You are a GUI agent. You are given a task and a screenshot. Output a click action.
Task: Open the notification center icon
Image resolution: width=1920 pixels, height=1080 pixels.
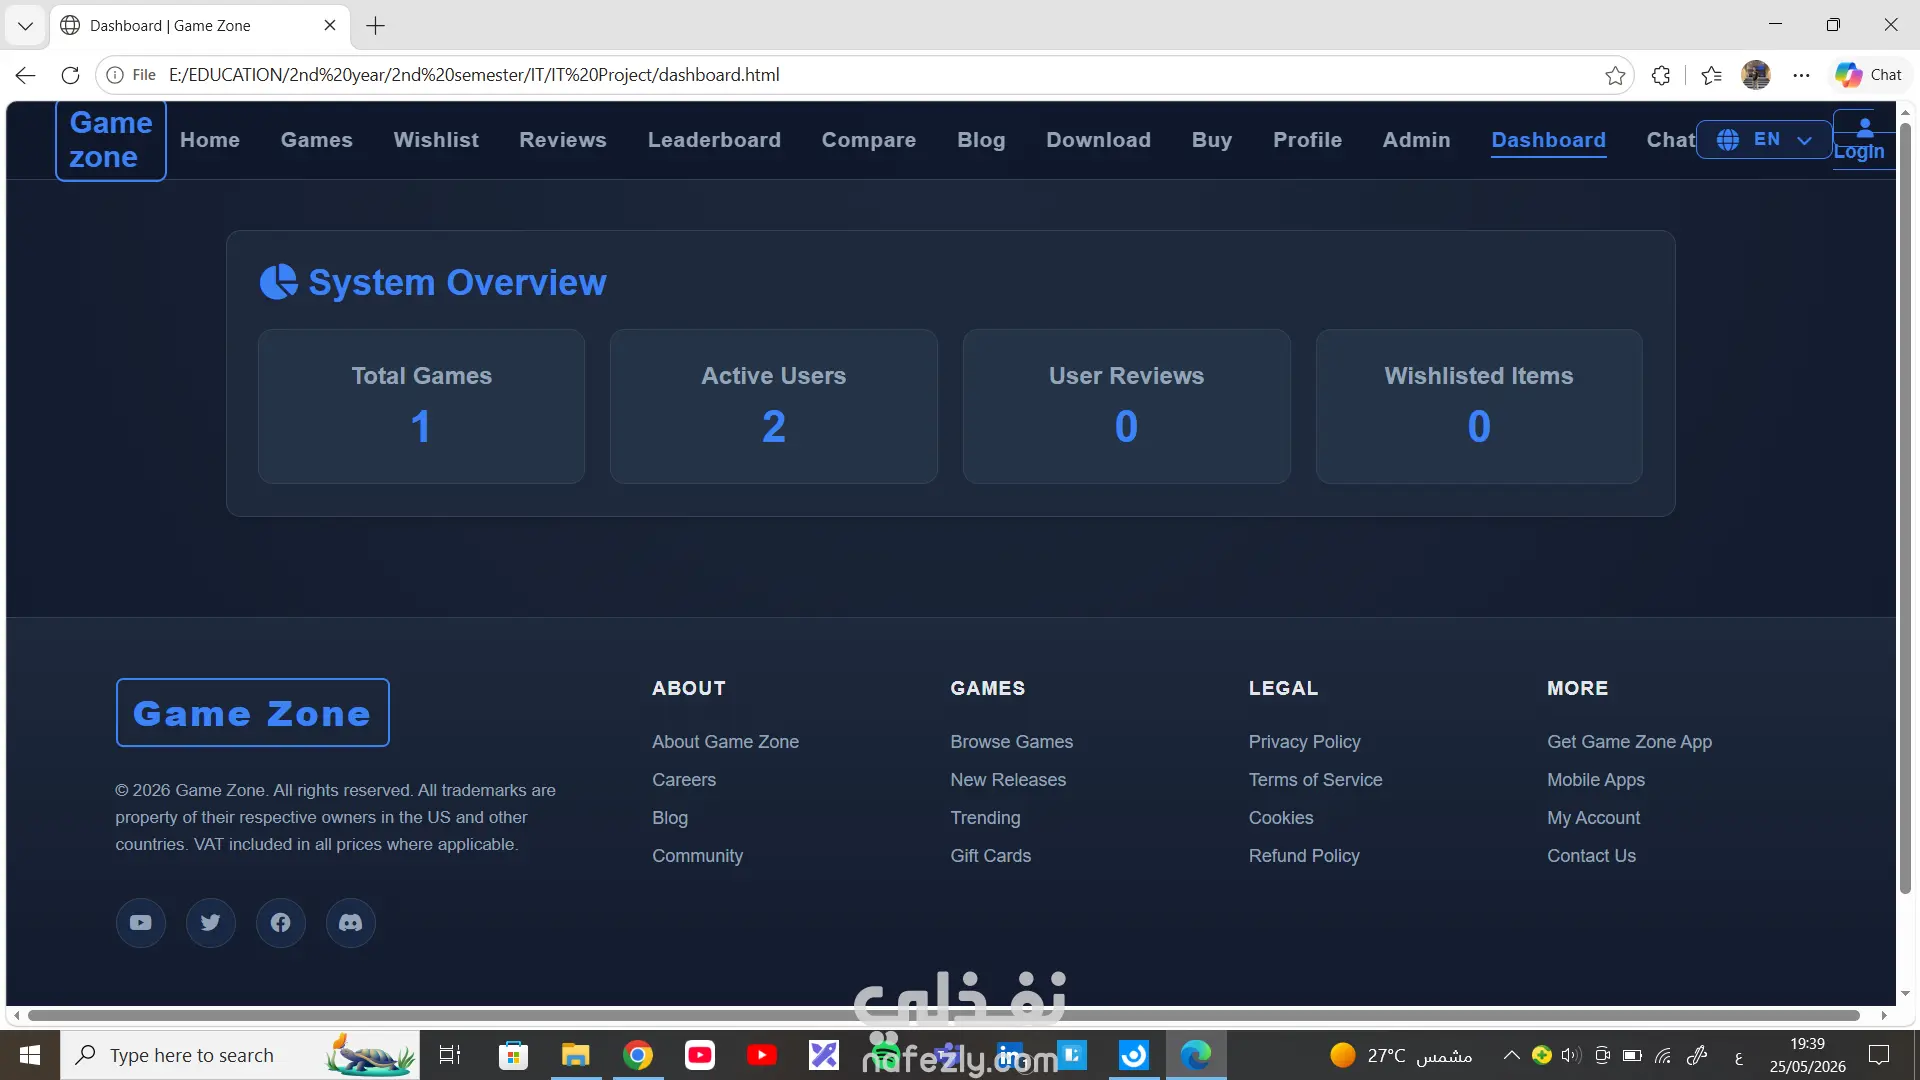coord(1879,1055)
